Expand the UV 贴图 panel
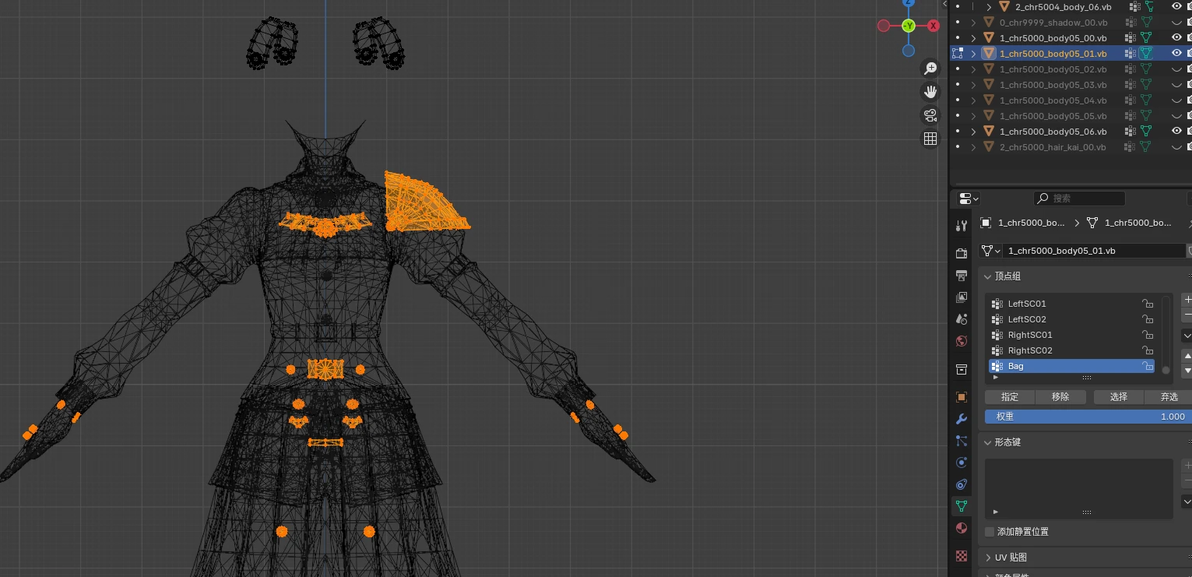This screenshot has width=1192, height=577. point(1010,557)
